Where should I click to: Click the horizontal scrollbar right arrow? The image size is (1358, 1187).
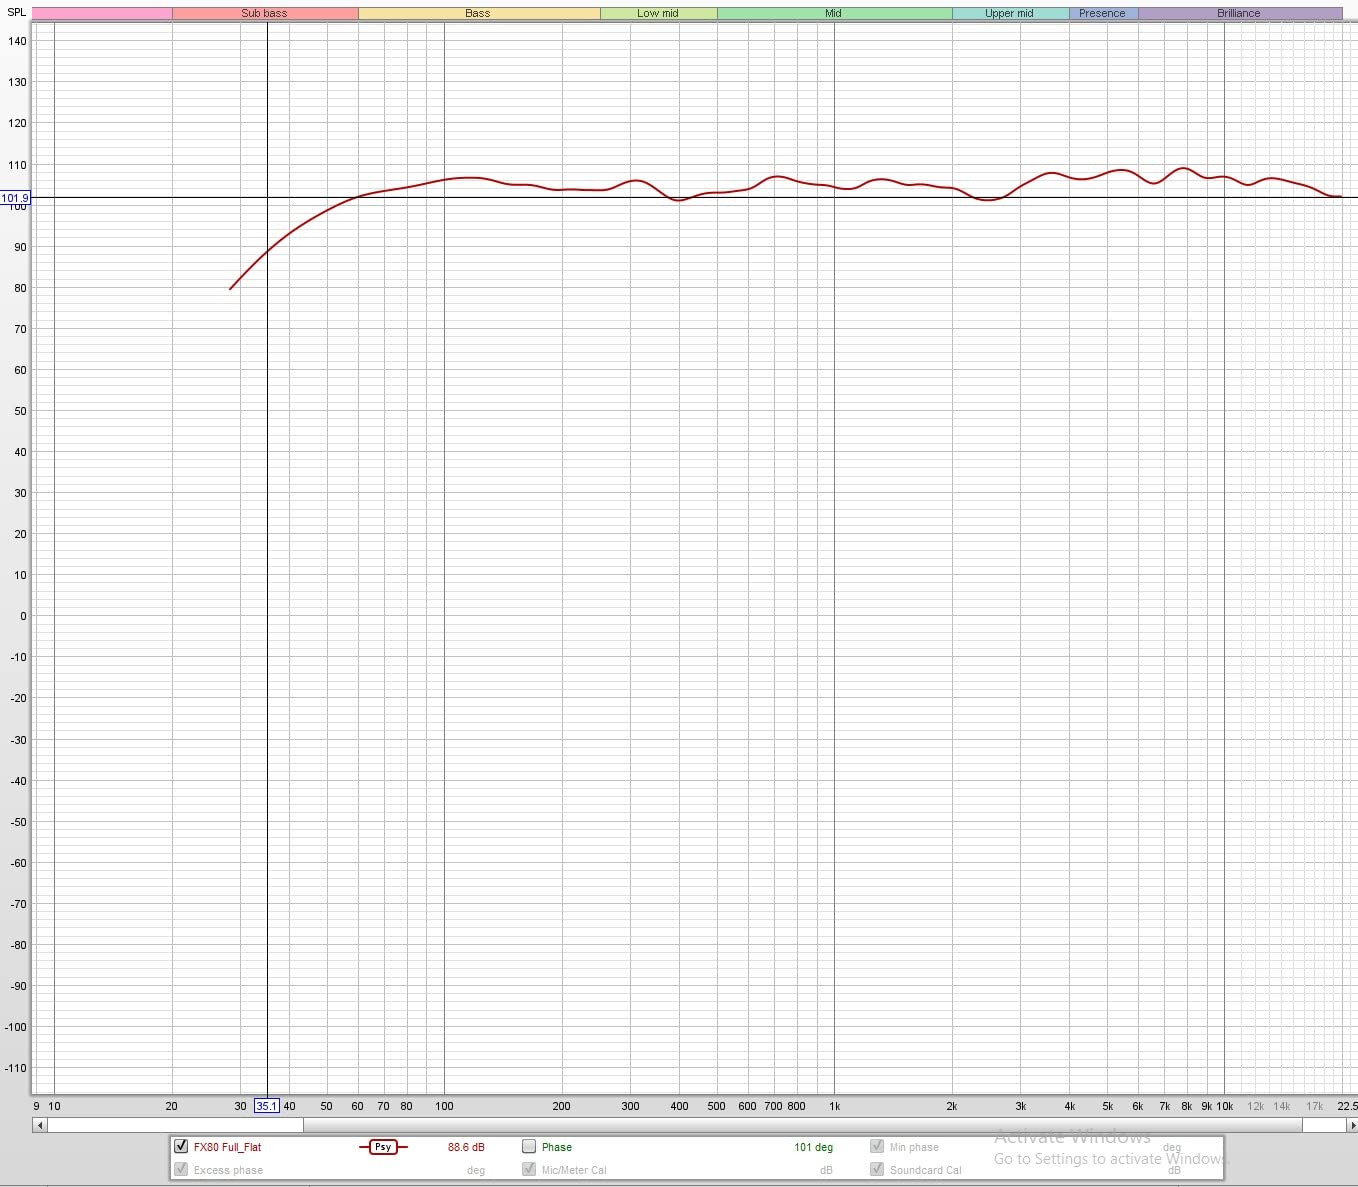(x=1352, y=1125)
